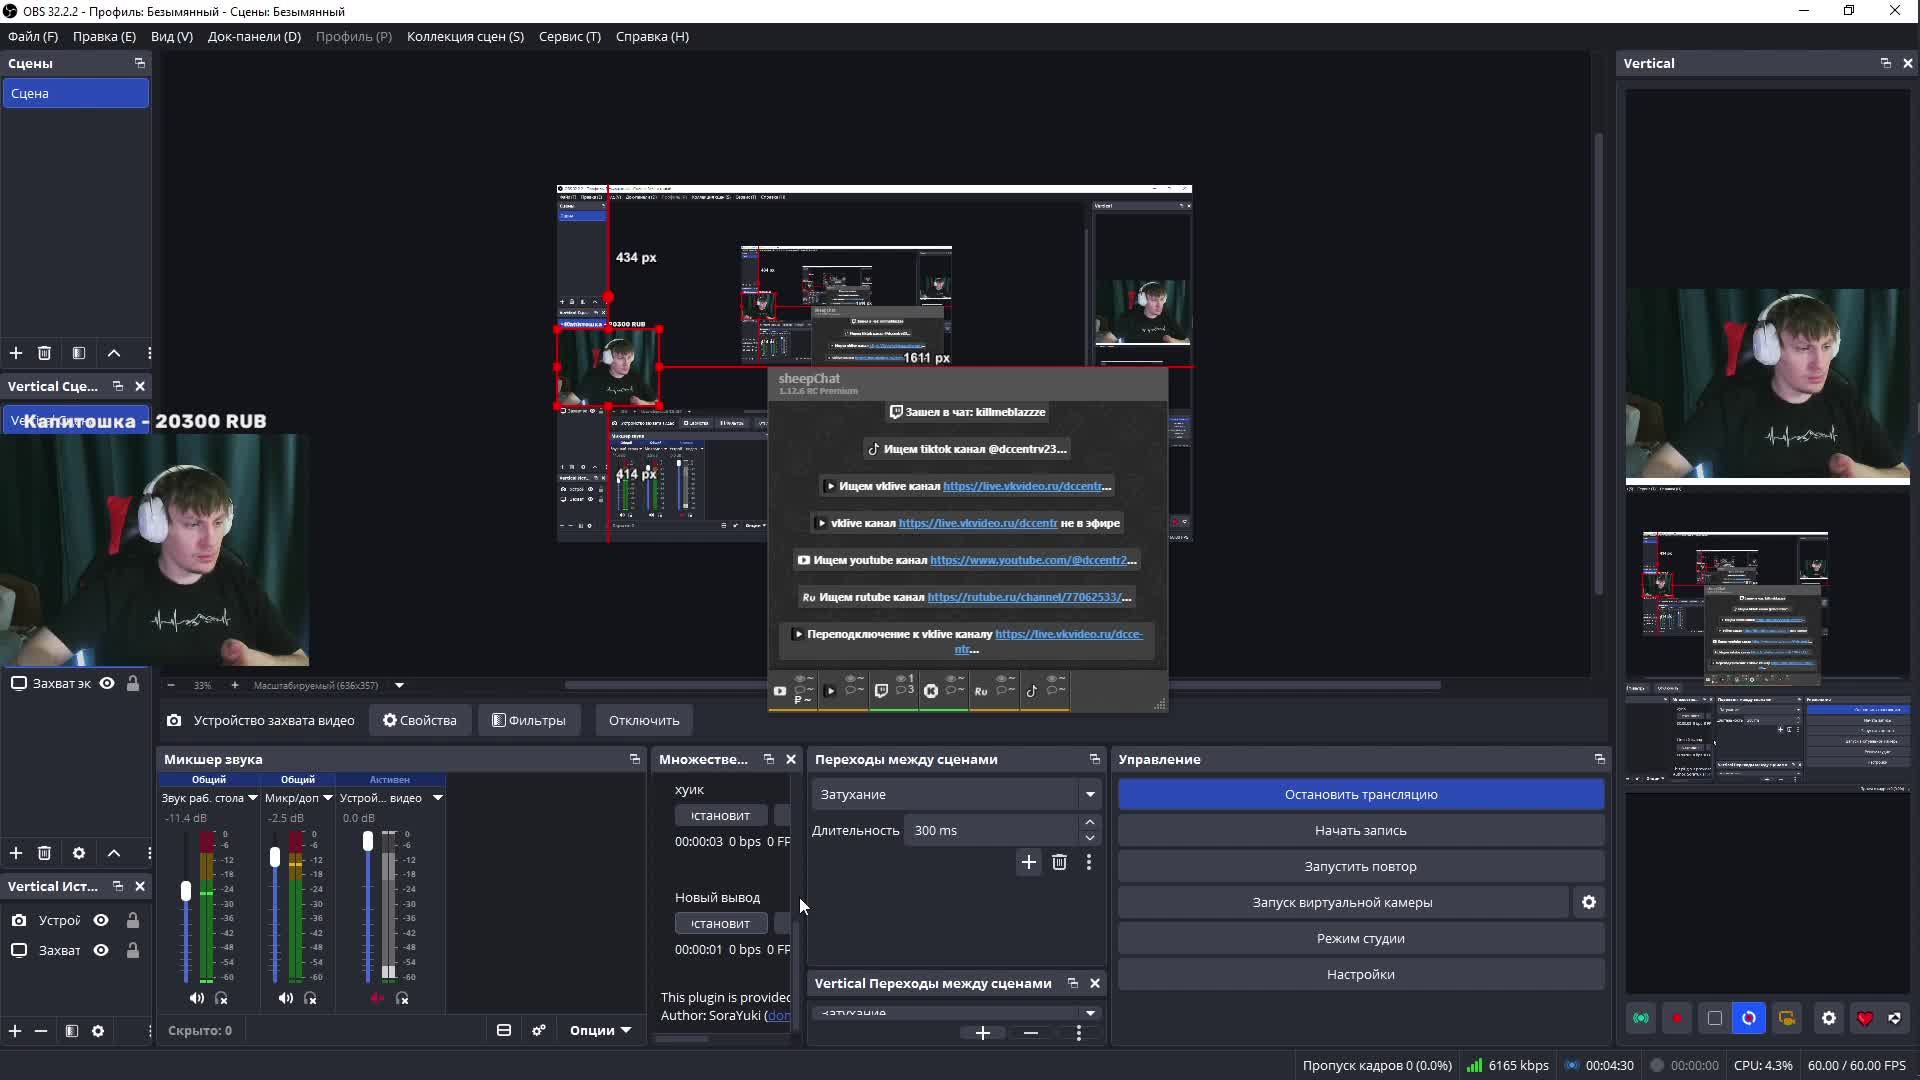Toggle vertical streaming in the Vertical dock

1641,1018
